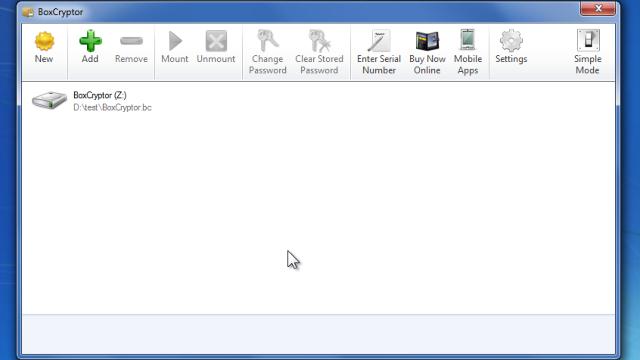Viewport: 640px width, 360px height.
Task: Click the BoxCryptor title bar app icon
Action: 28,12
